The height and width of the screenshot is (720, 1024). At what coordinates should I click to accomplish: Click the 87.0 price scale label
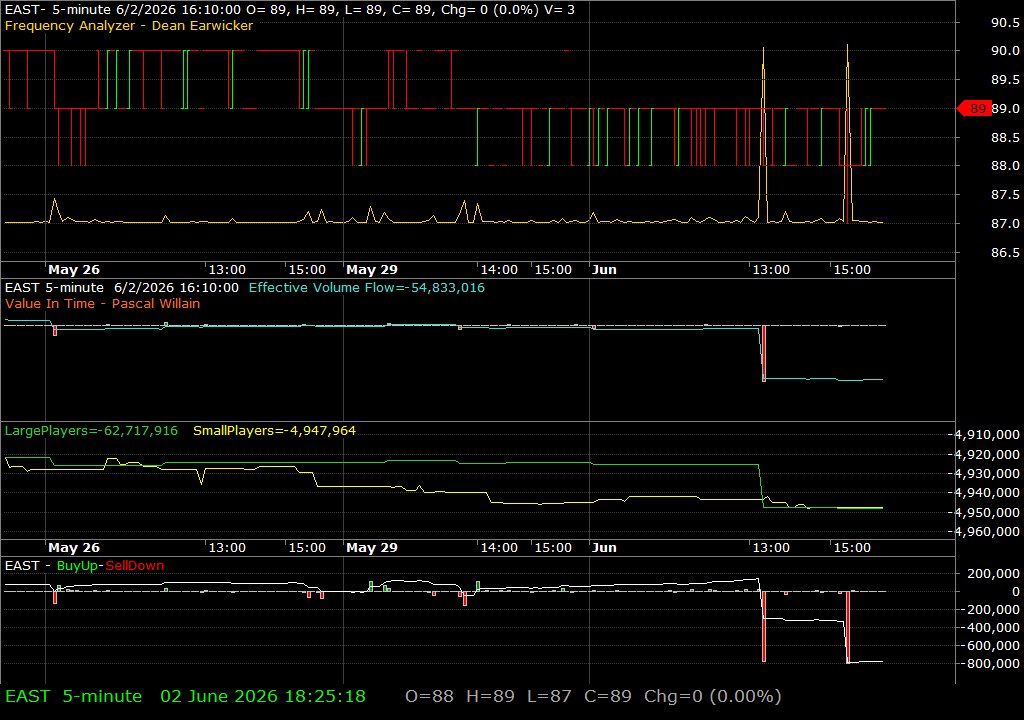tap(1005, 223)
